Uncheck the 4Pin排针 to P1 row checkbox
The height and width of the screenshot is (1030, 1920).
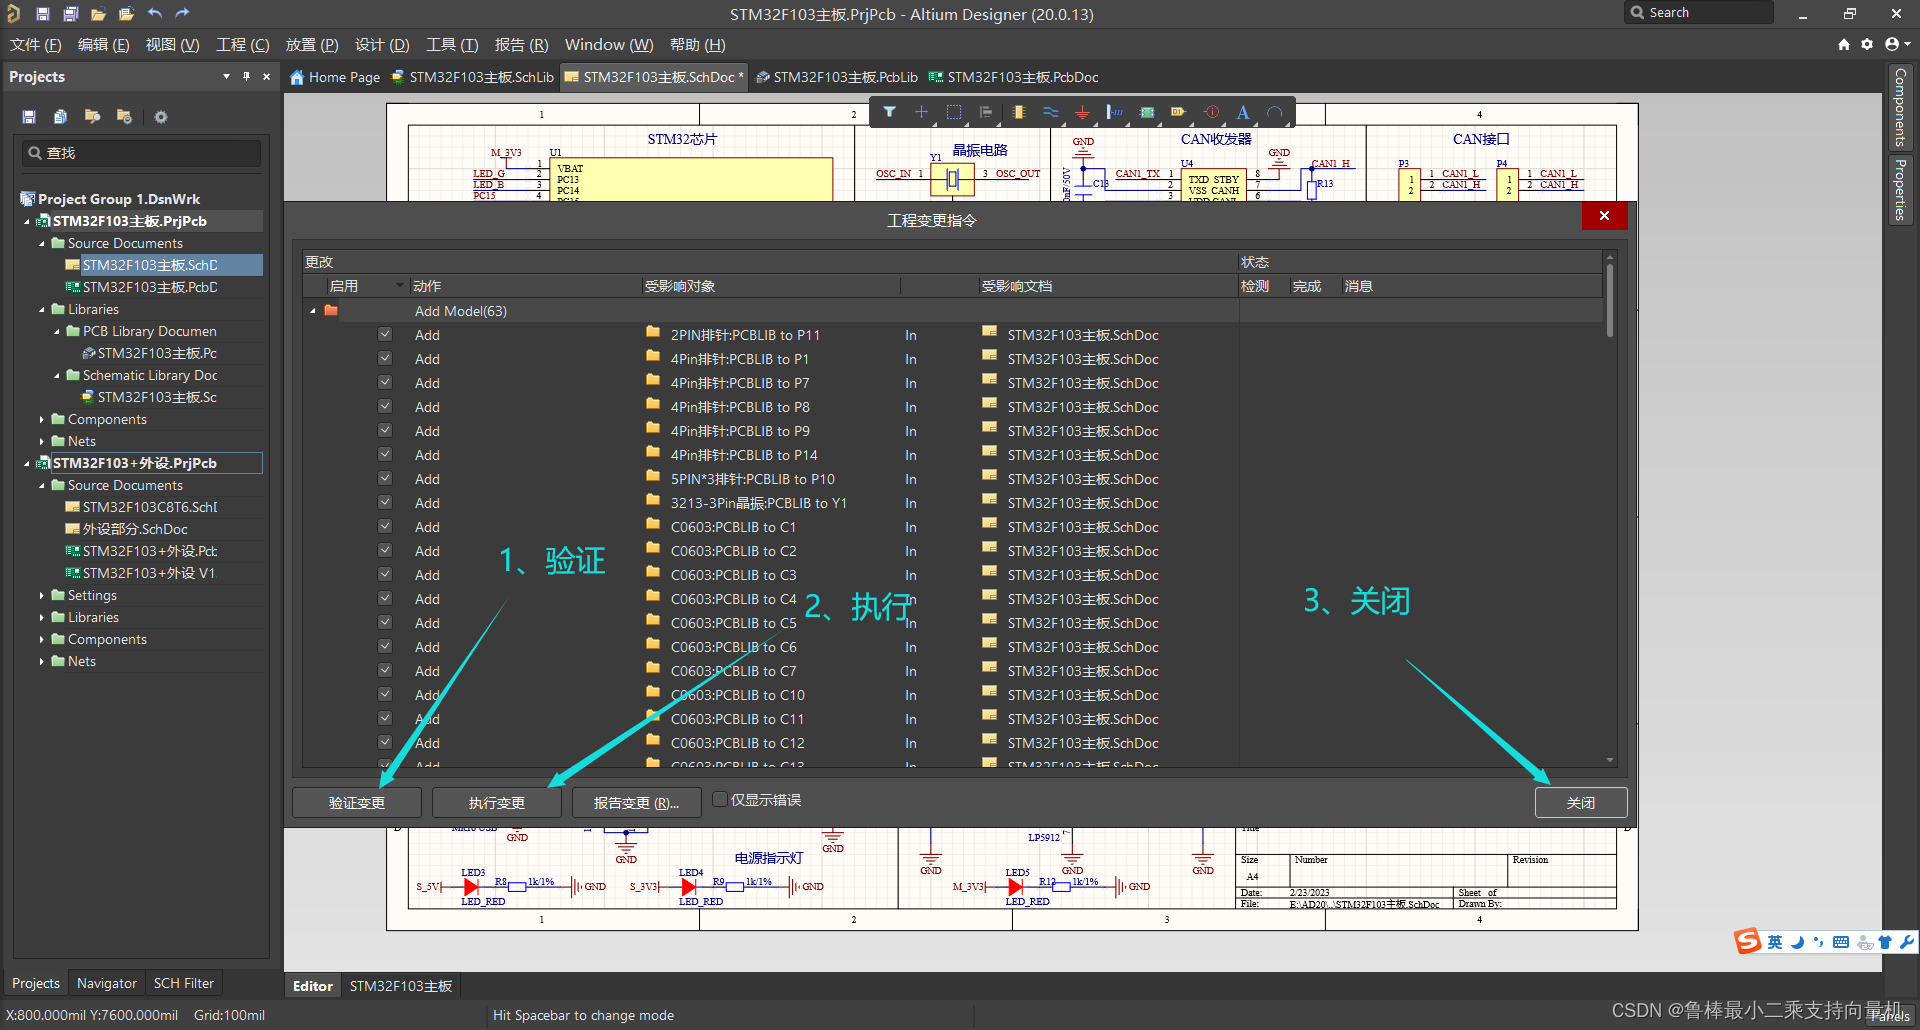(385, 358)
